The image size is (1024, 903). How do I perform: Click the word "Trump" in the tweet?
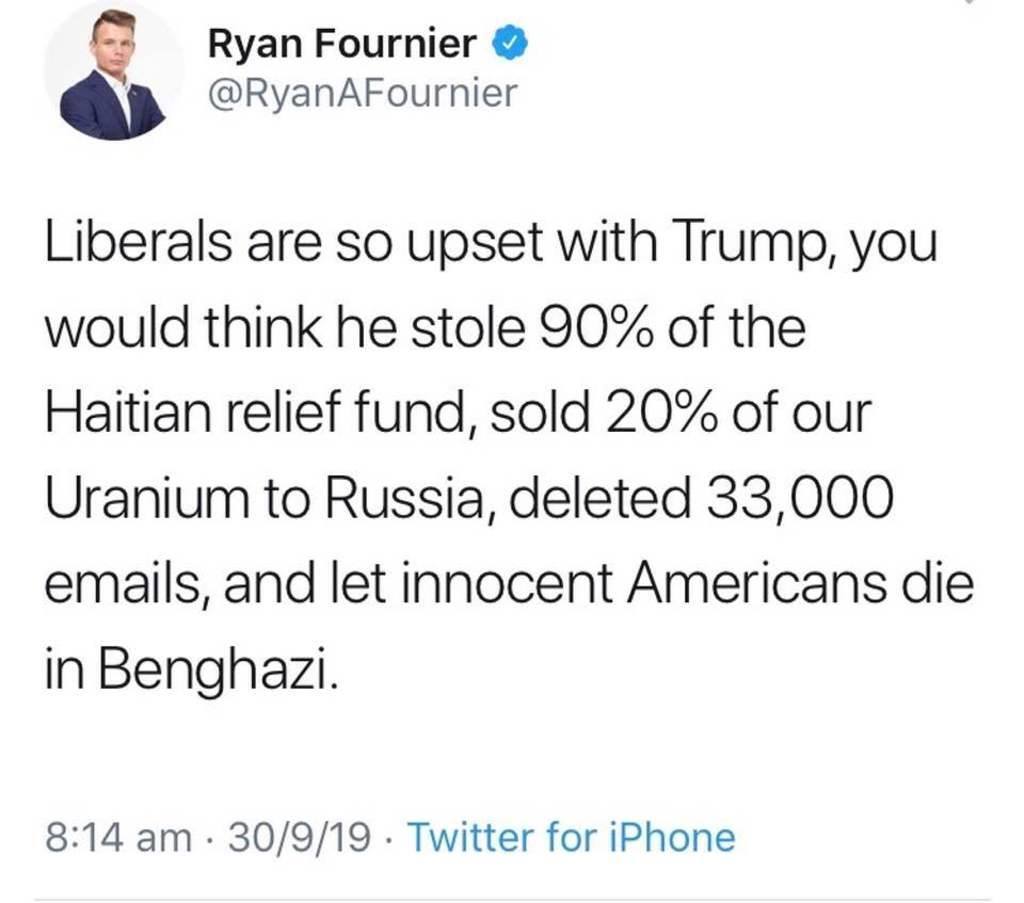[747, 244]
